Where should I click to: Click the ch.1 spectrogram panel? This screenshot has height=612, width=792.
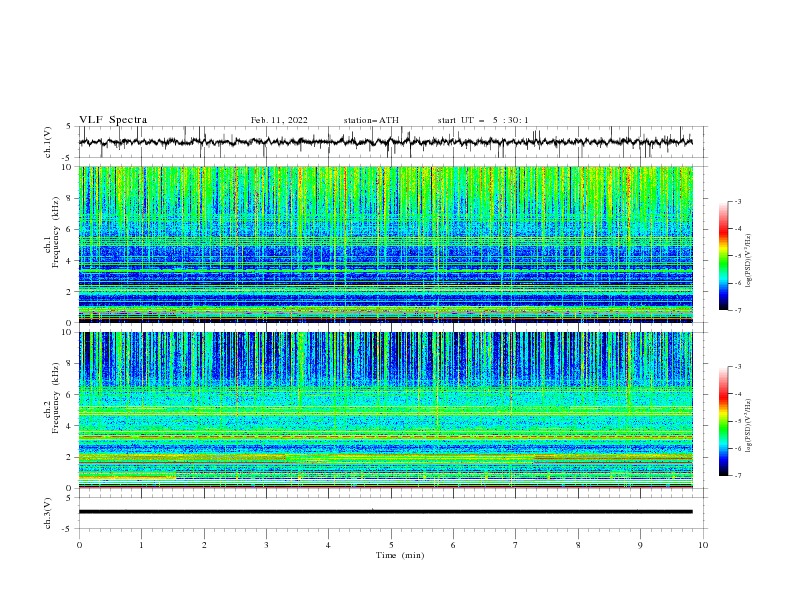[386, 244]
